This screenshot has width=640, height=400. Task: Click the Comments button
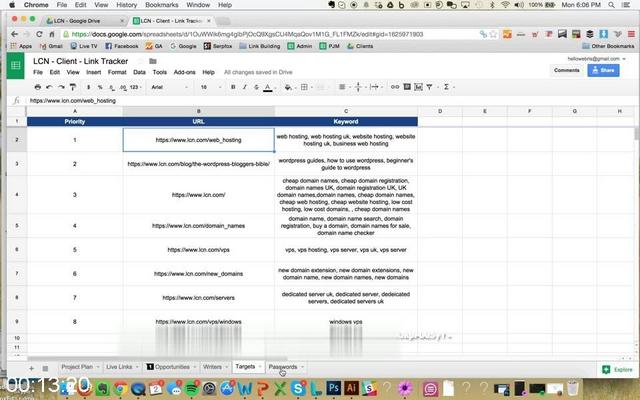point(567,70)
